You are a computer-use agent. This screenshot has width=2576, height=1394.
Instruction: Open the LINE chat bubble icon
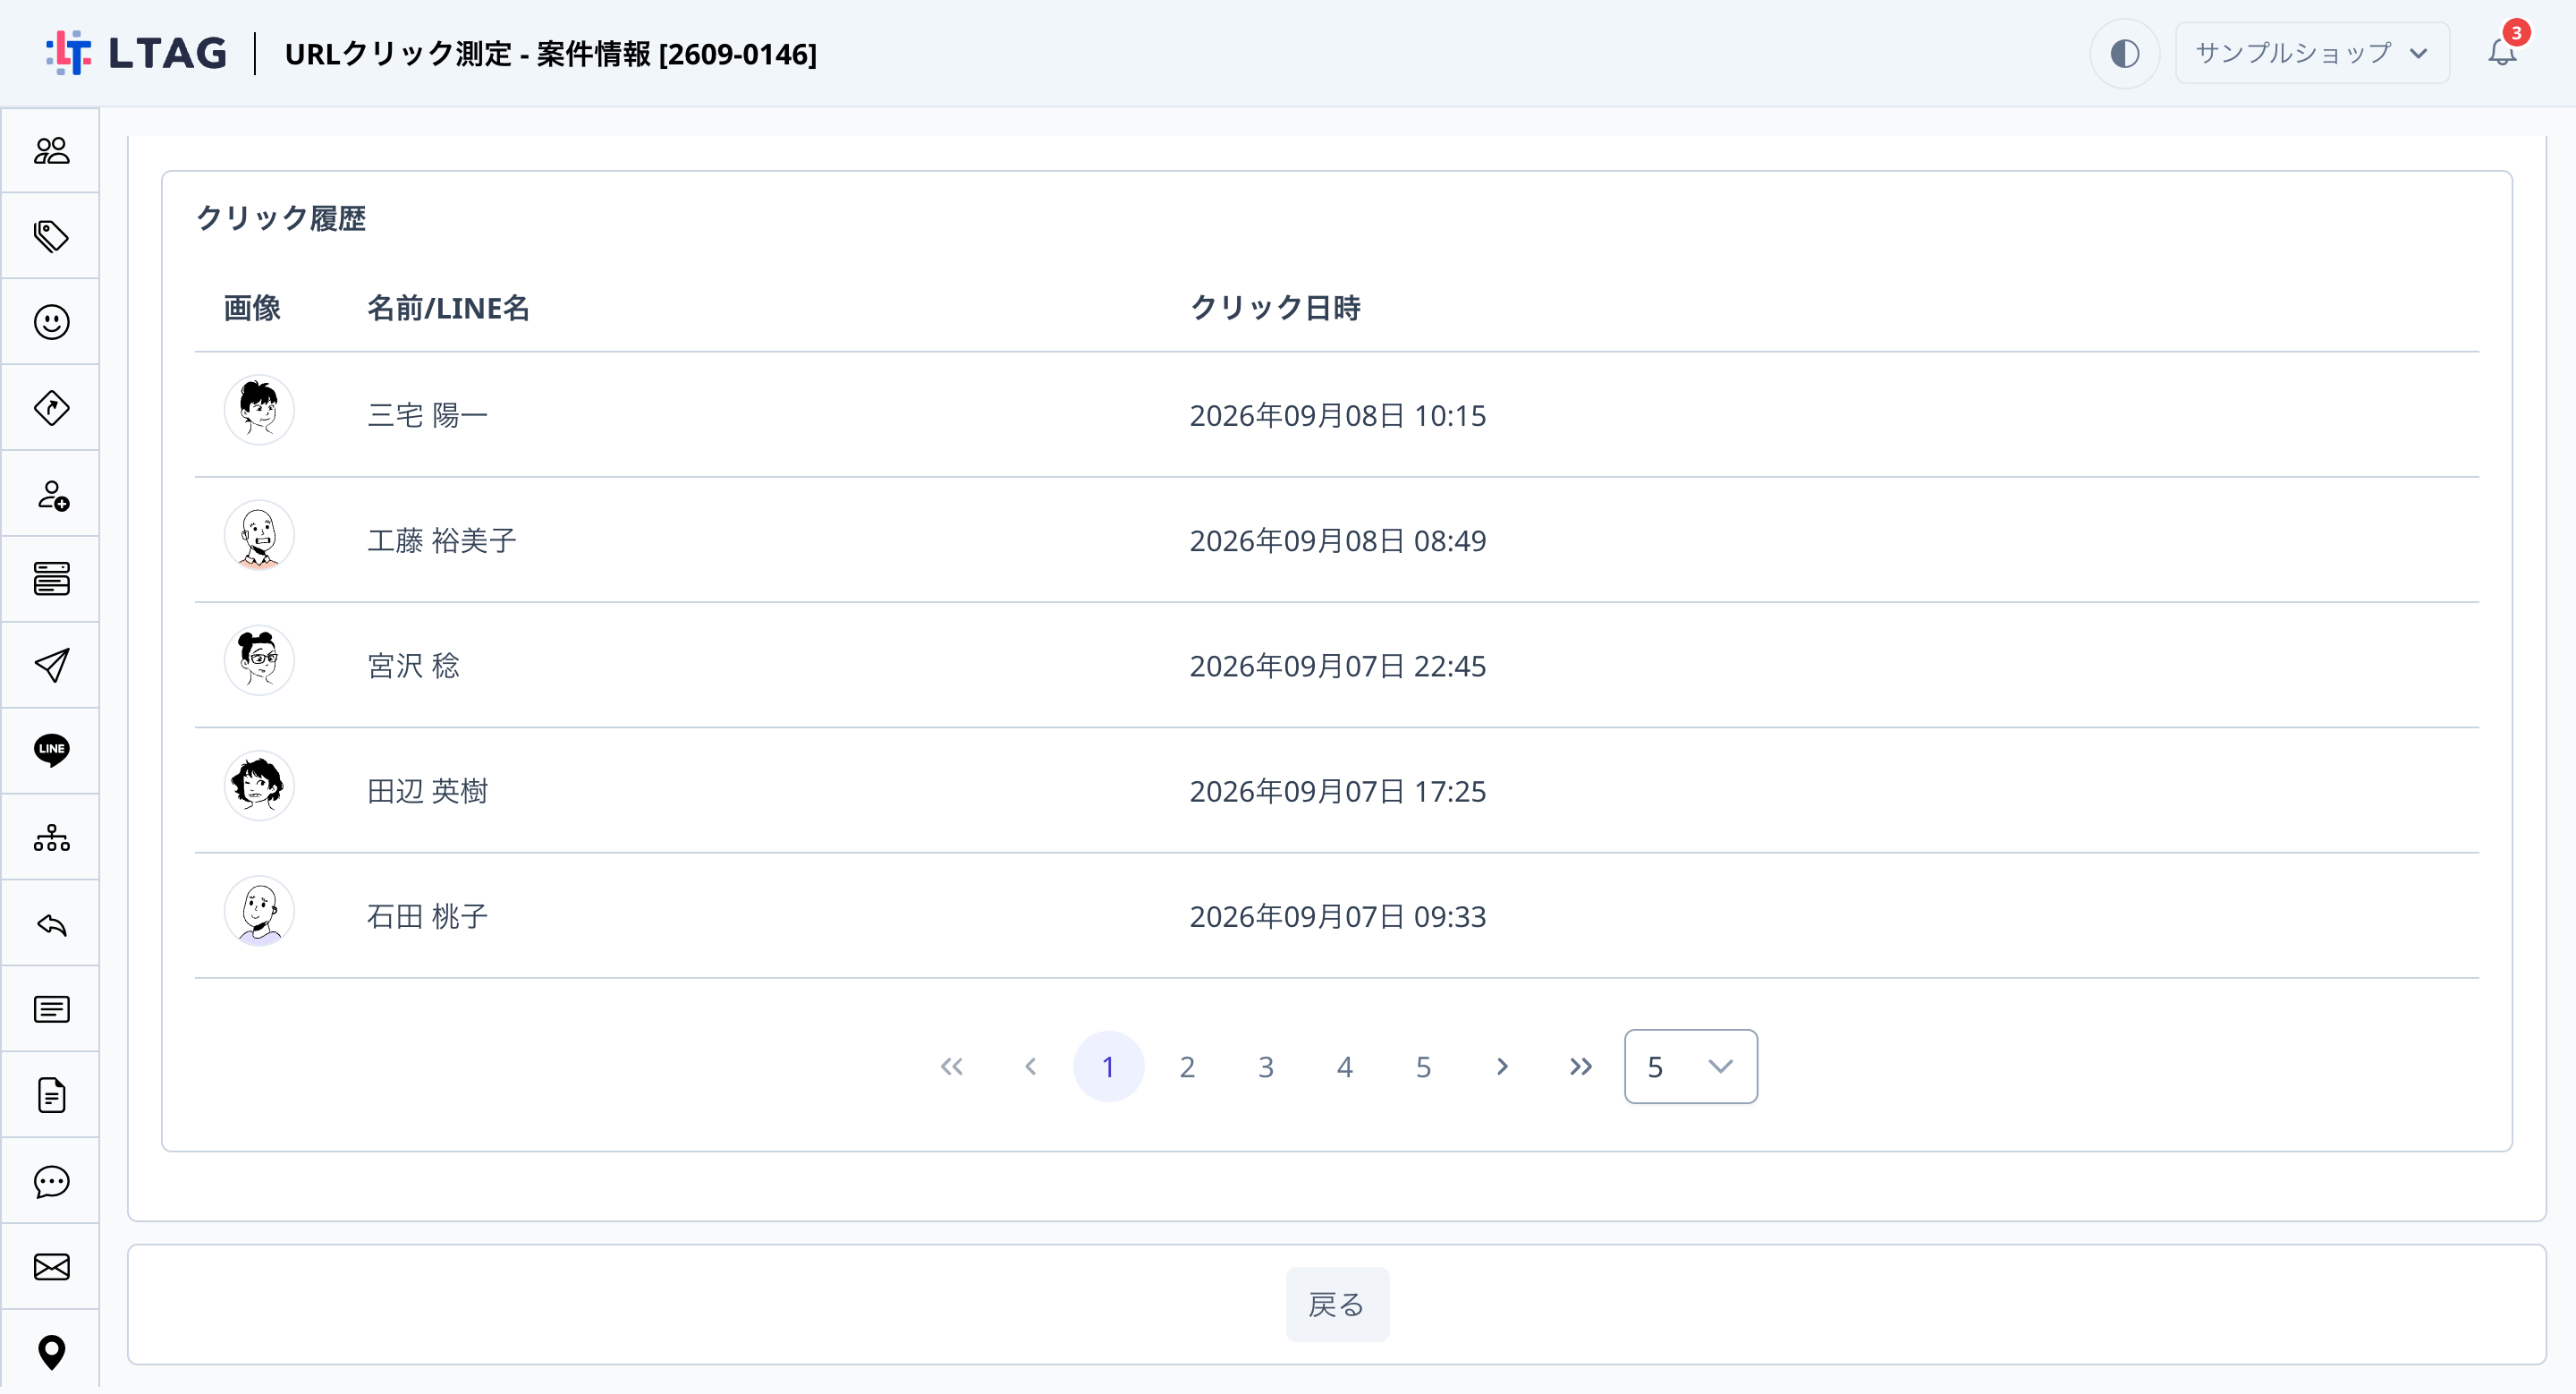tap(51, 750)
